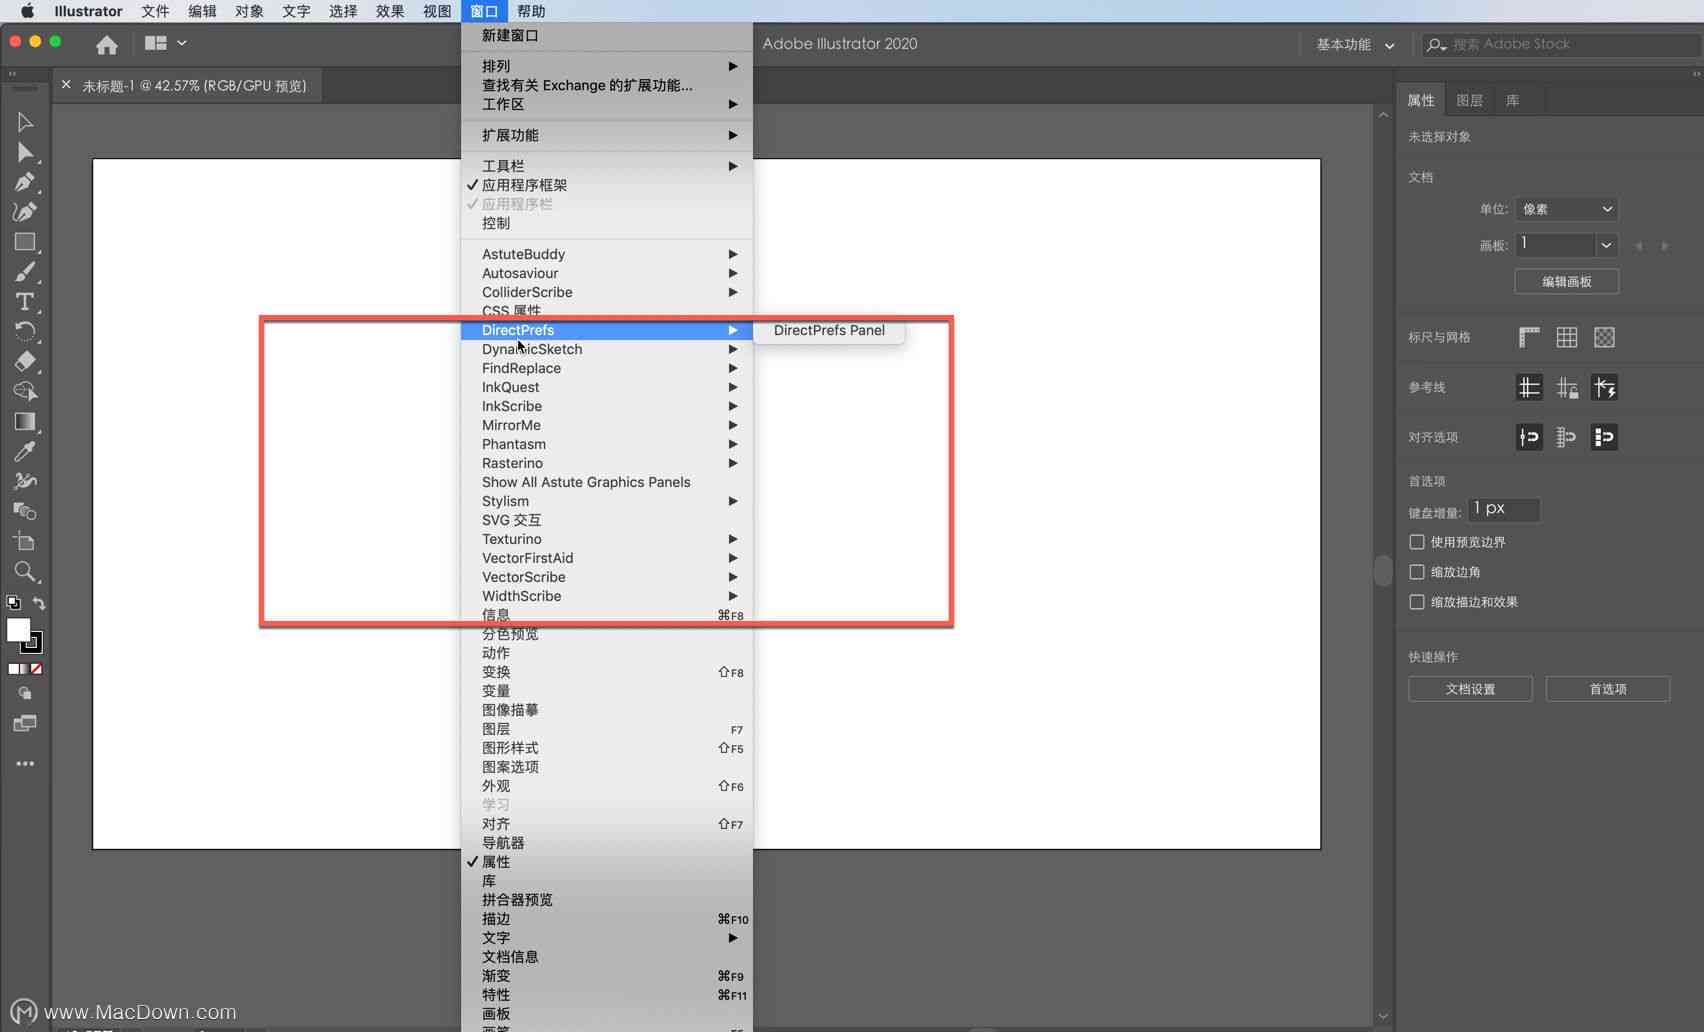
Task: Open 基本功能 workspace switcher
Action: tap(1354, 45)
